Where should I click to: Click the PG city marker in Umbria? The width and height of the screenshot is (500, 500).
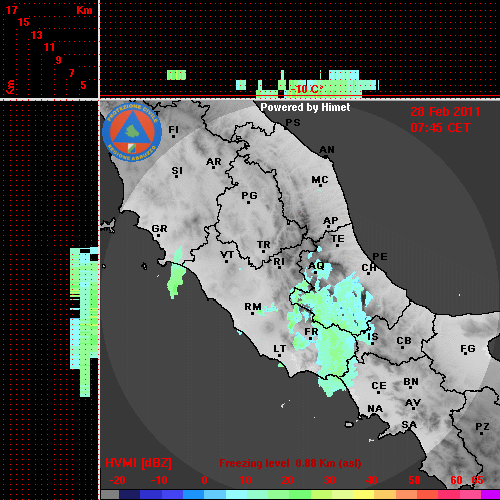point(249,197)
